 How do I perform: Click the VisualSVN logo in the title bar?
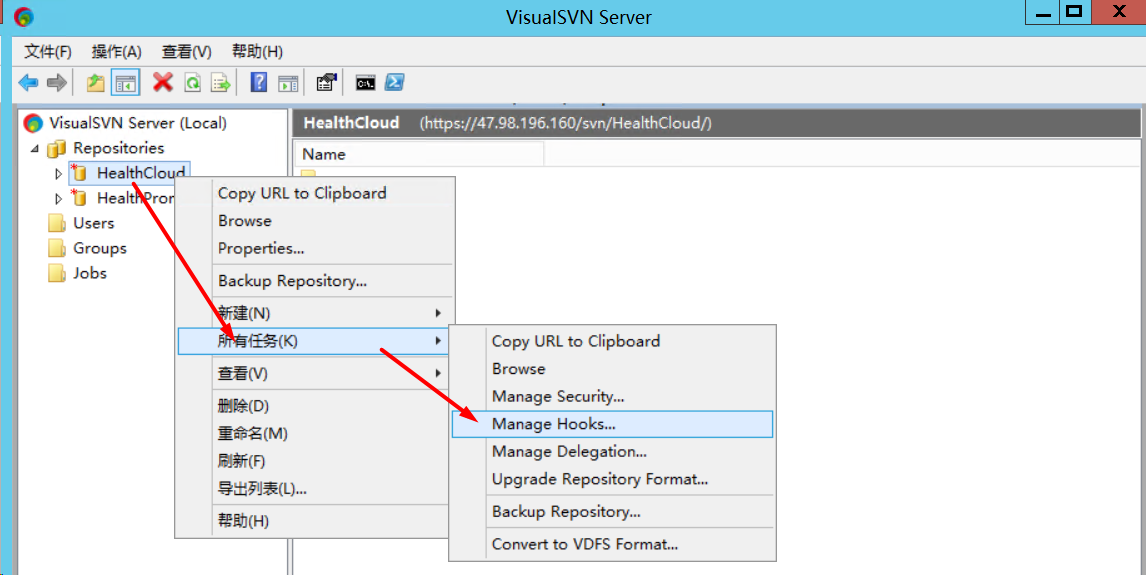point(23,16)
